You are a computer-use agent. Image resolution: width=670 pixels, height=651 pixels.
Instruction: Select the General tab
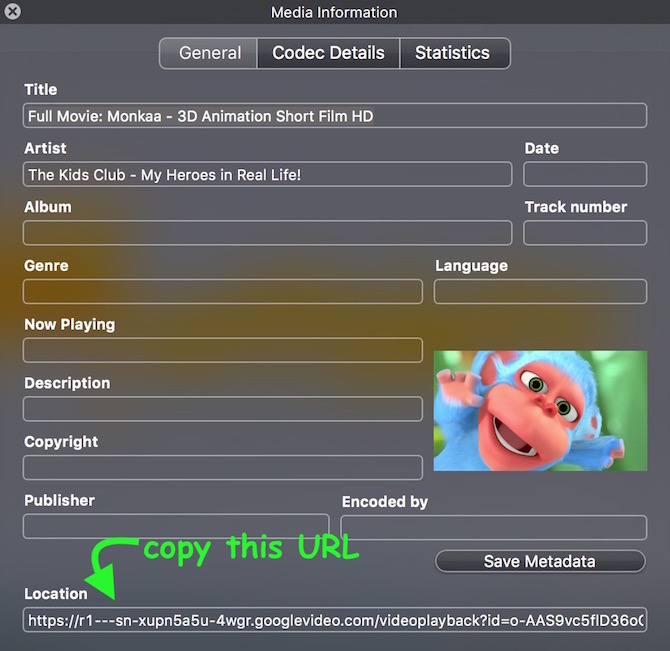coord(209,53)
